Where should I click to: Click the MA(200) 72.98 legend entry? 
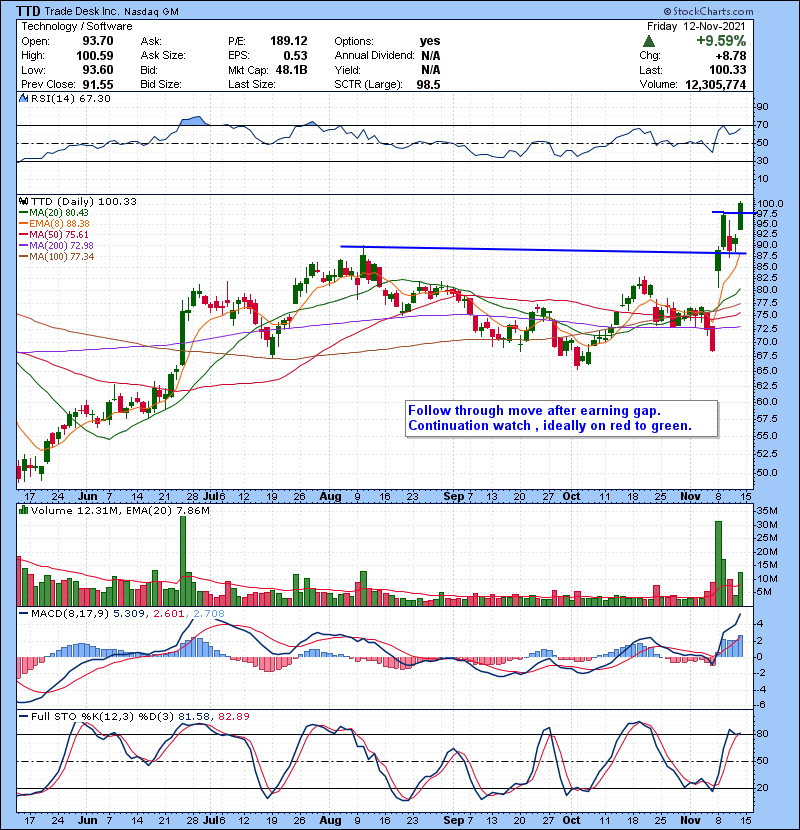pyautogui.click(x=56, y=246)
